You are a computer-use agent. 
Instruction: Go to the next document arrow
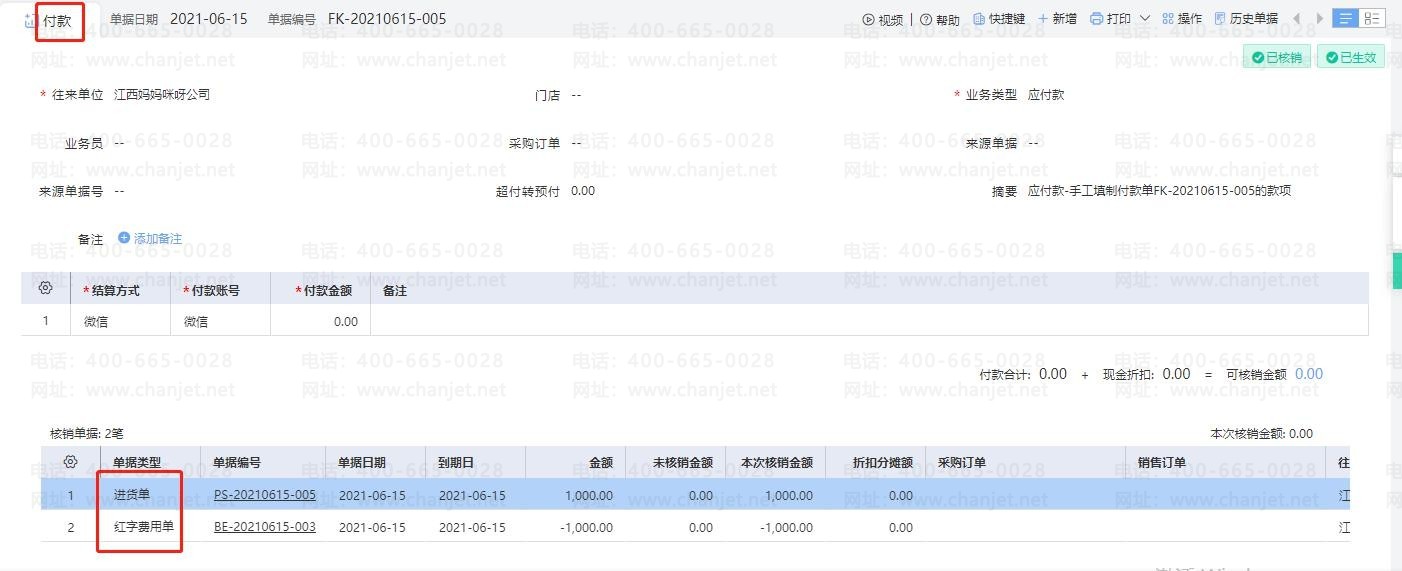[1320, 19]
